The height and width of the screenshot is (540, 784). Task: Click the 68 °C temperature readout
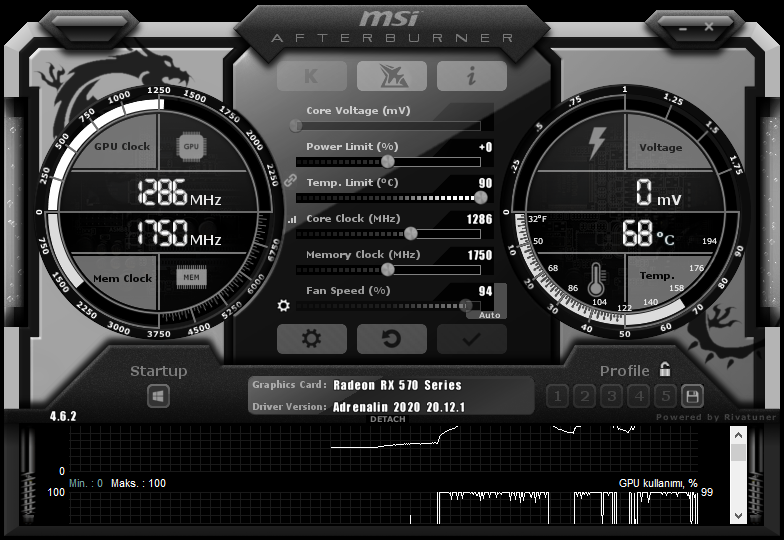click(x=648, y=234)
